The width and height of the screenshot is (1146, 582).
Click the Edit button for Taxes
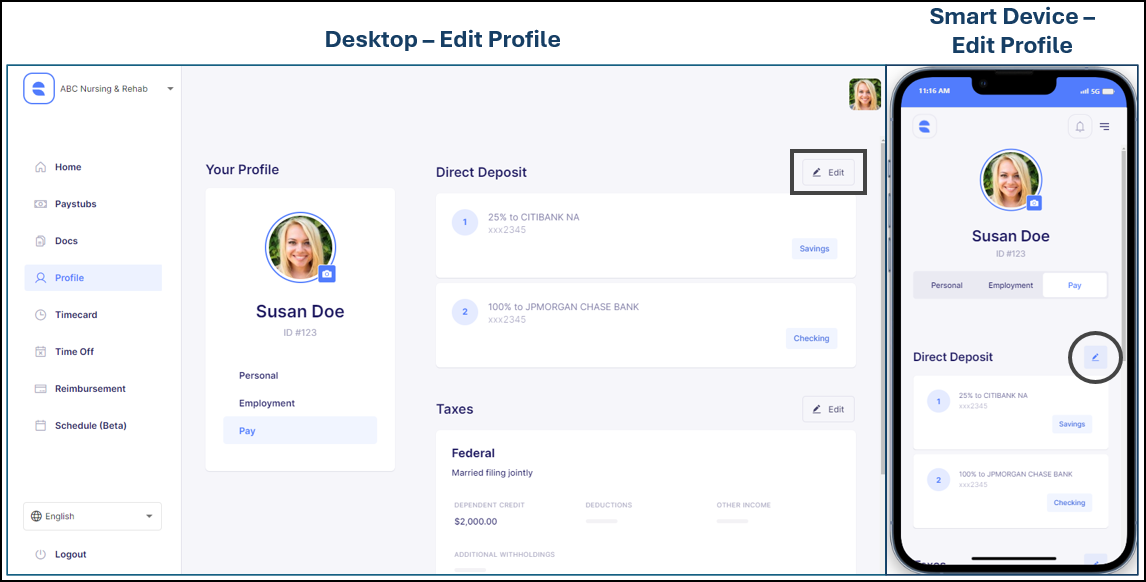point(828,409)
